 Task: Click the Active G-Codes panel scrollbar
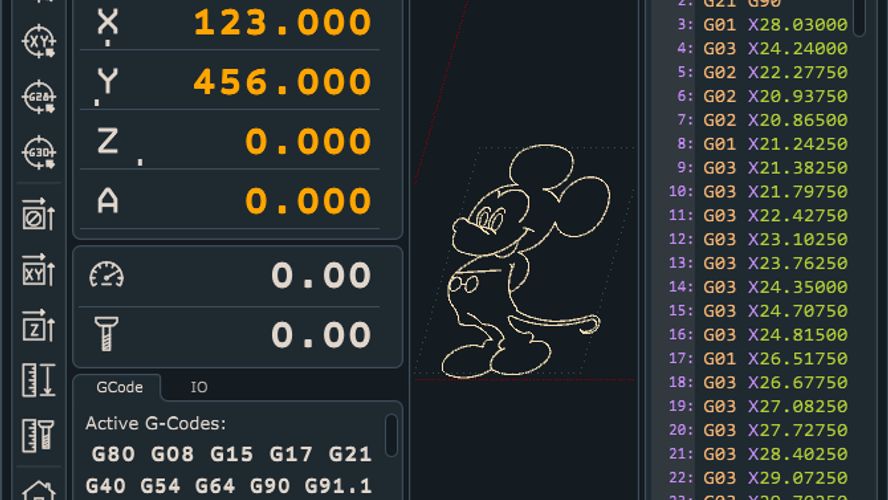391,435
